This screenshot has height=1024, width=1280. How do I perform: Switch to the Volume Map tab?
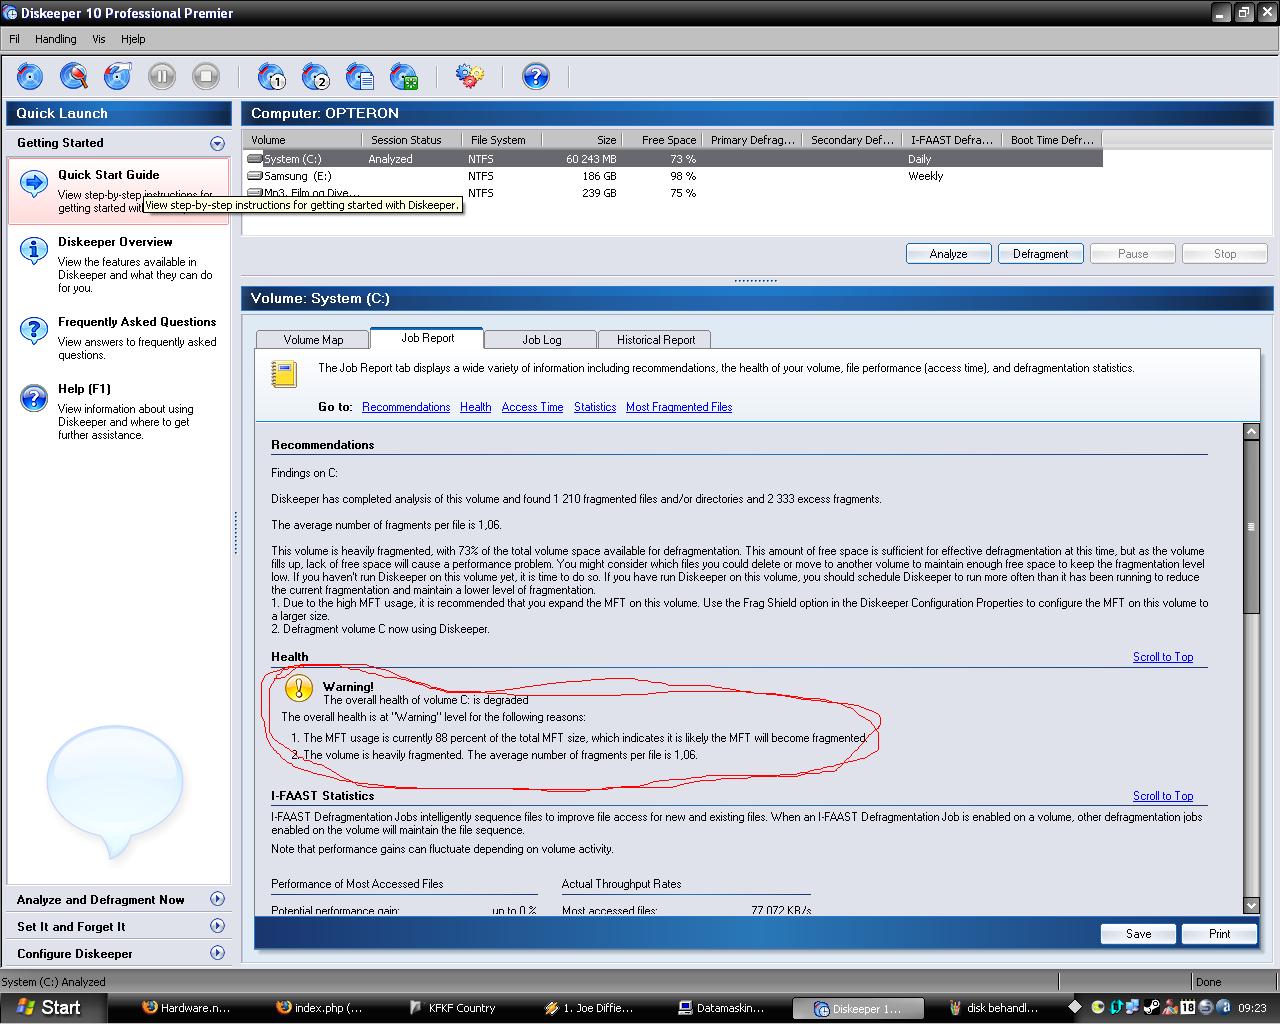[313, 340]
